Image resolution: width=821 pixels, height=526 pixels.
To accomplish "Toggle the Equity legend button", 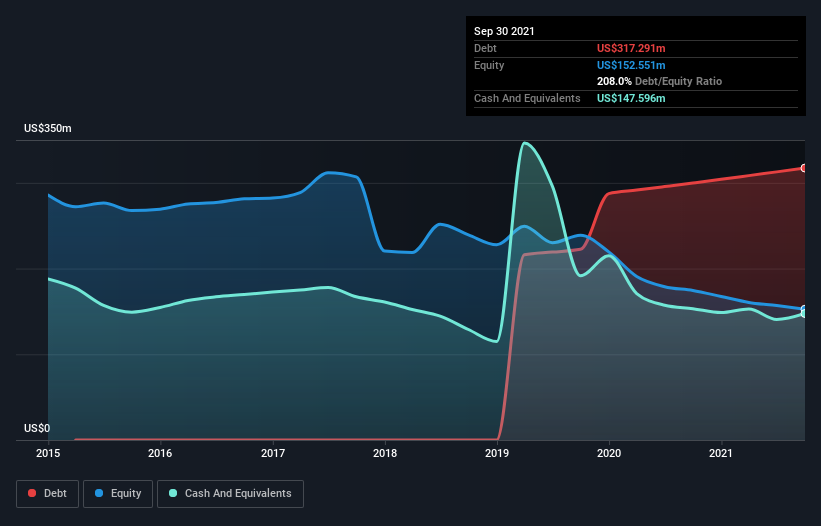I will (x=118, y=494).
